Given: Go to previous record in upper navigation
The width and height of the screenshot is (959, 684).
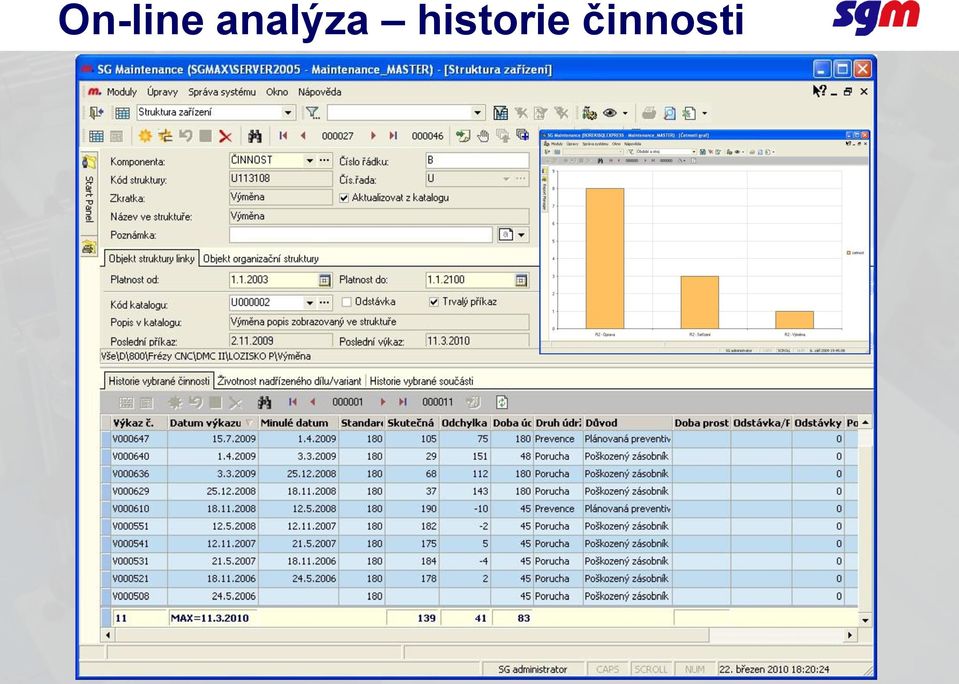Looking at the screenshot, I should click(303, 136).
